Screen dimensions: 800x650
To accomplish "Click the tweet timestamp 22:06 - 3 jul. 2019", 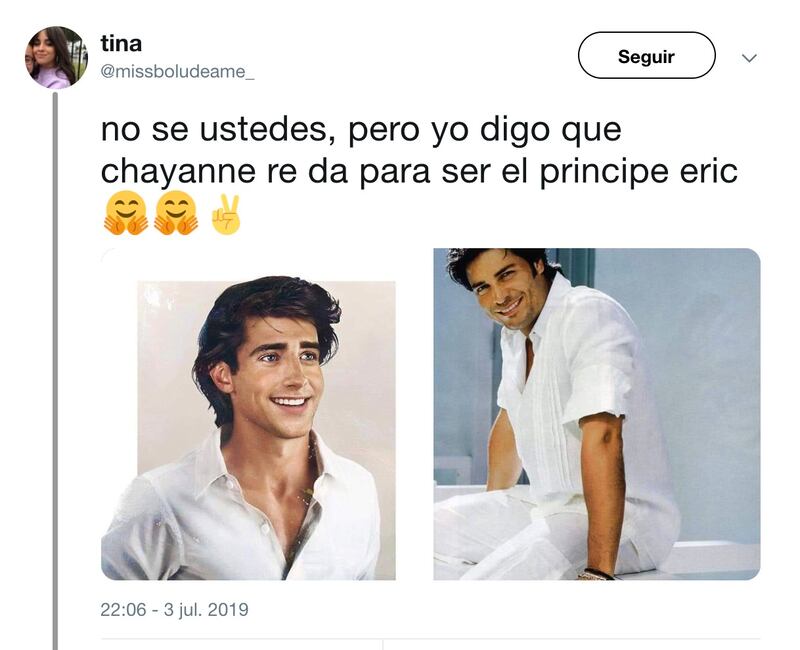I will (x=174, y=609).
